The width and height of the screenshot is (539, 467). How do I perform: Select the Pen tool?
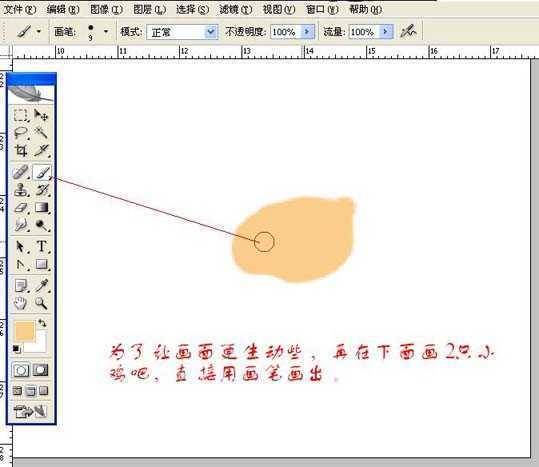(x=21, y=264)
